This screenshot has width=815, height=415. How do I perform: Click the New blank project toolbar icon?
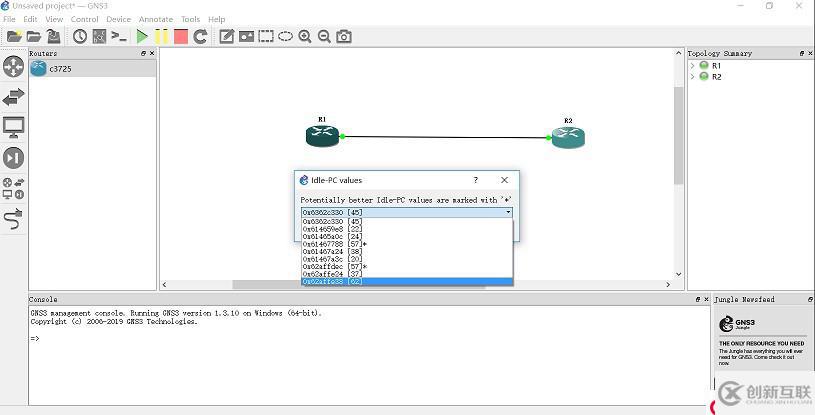tap(14, 36)
